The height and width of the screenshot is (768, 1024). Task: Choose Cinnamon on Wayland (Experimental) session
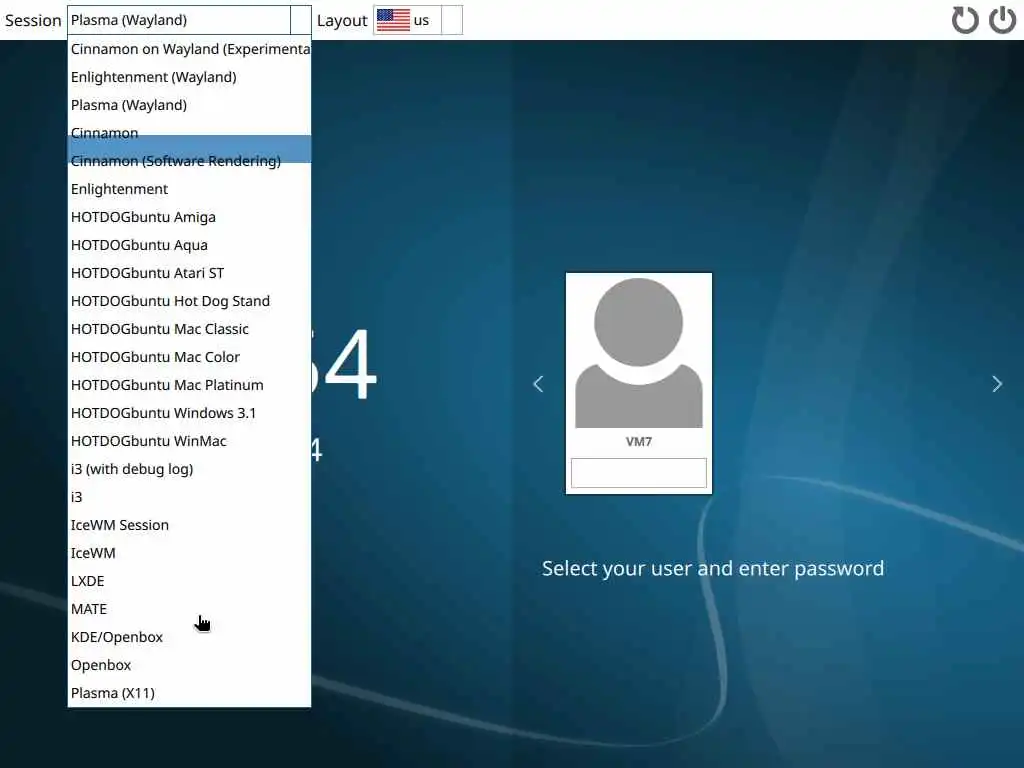(189, 49)
